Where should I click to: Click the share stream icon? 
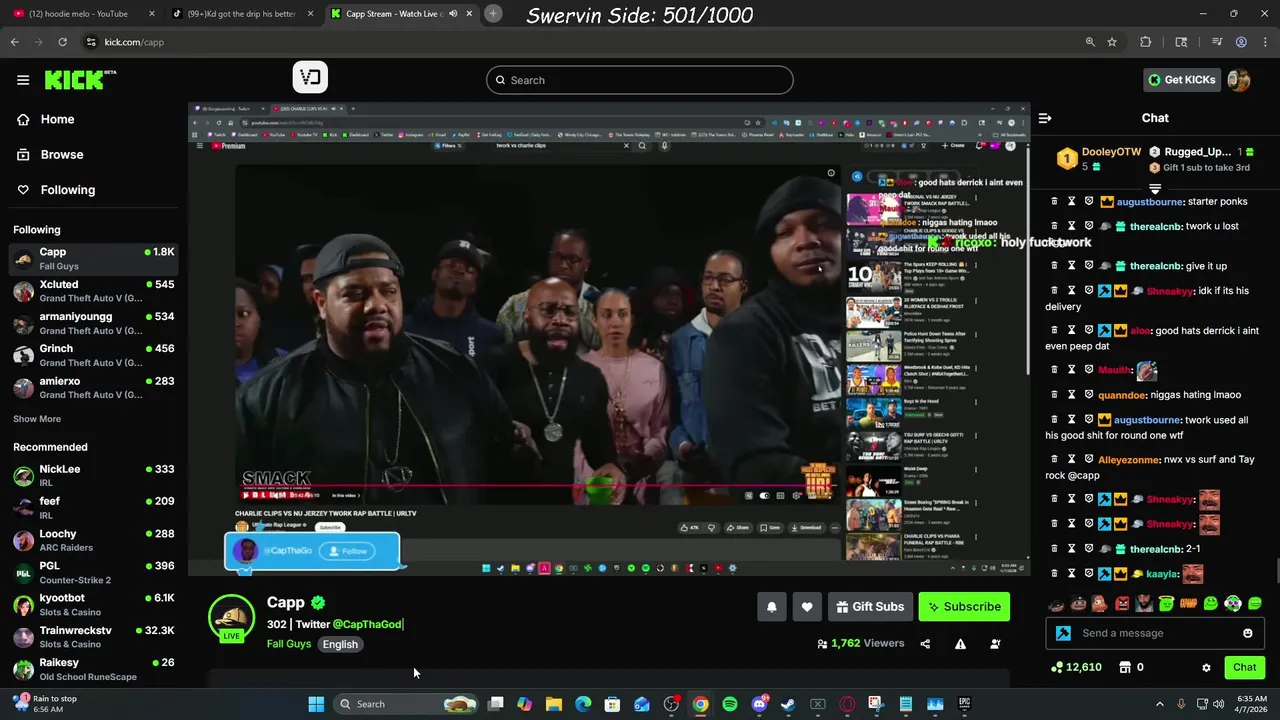[925, 644]
